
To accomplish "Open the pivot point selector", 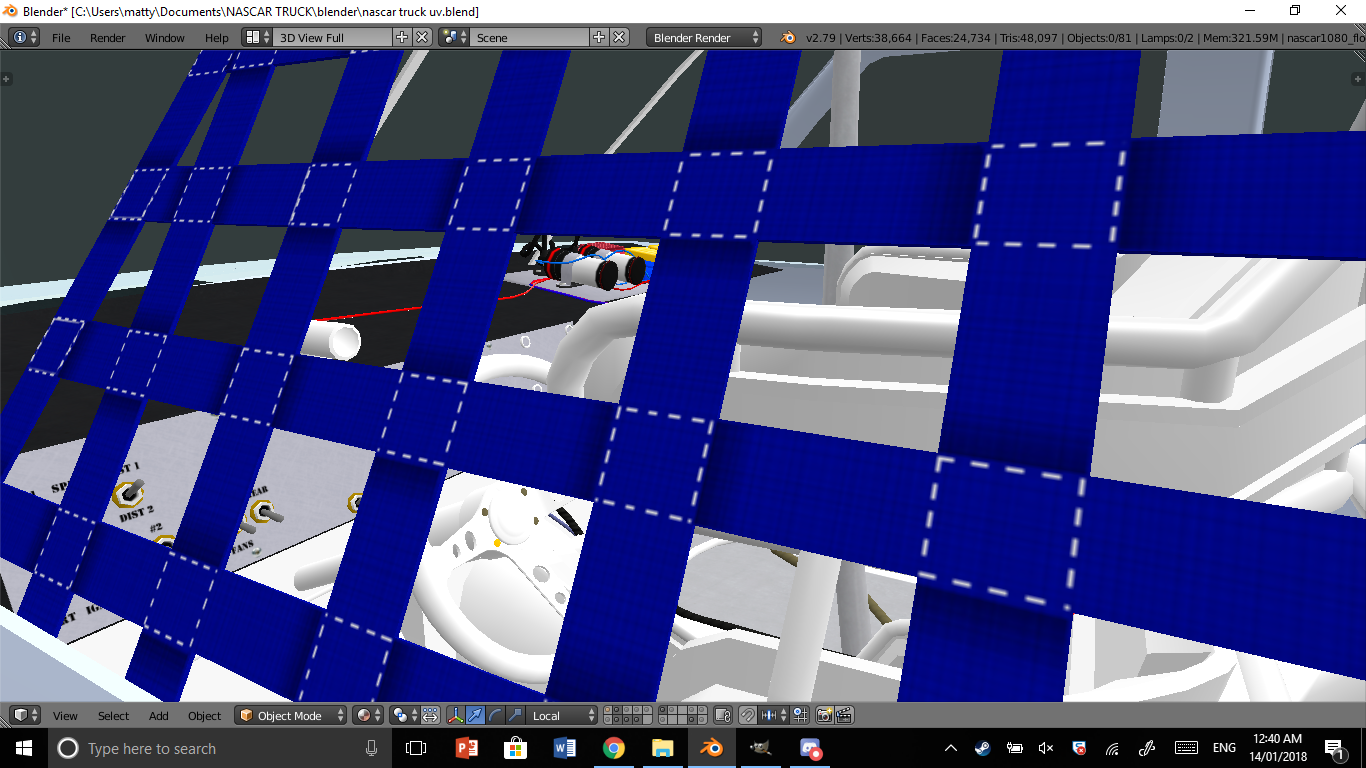I will [x=405, y=715].
